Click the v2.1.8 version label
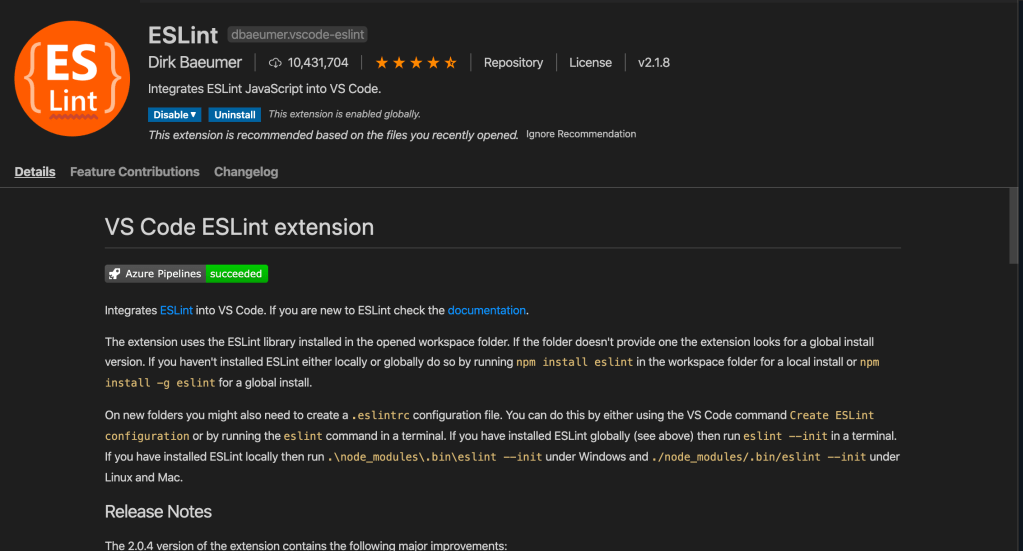 (x=654, y=63)
